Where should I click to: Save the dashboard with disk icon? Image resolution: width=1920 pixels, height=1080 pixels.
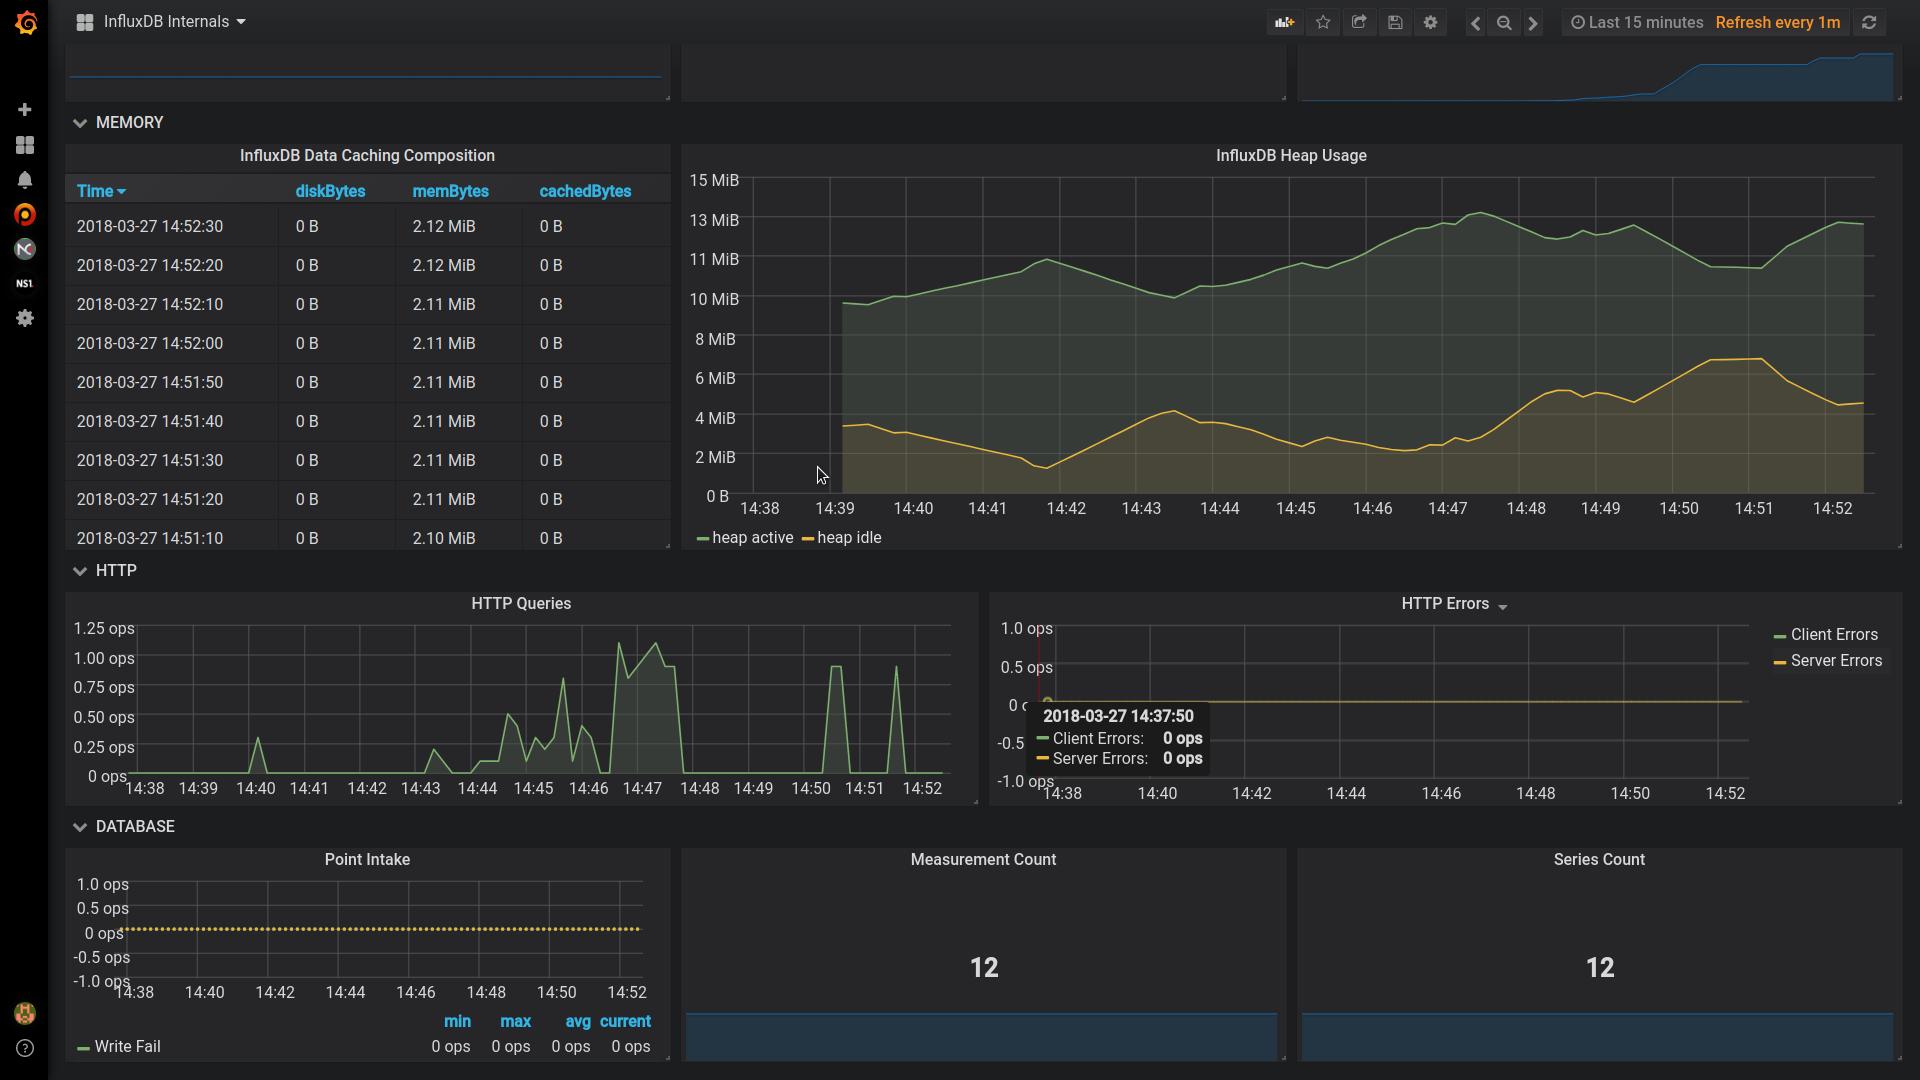1395,22
